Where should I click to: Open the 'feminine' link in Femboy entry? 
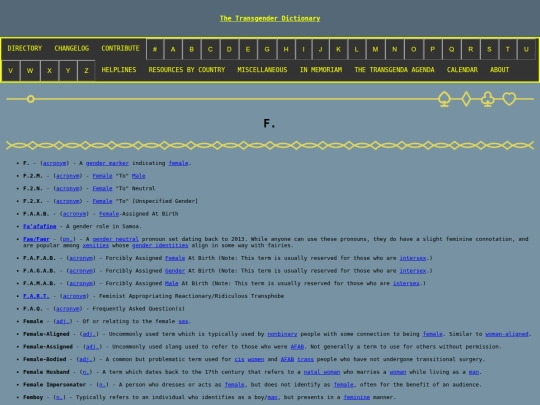coord(356,397)
